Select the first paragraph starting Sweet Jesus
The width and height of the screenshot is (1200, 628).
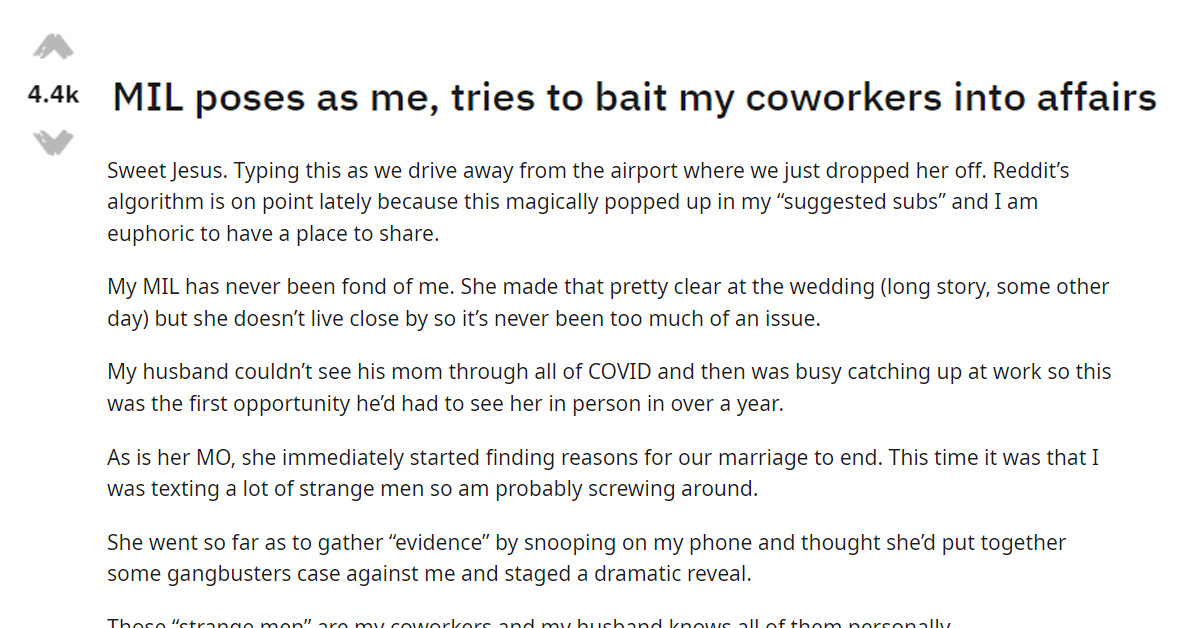588,201
